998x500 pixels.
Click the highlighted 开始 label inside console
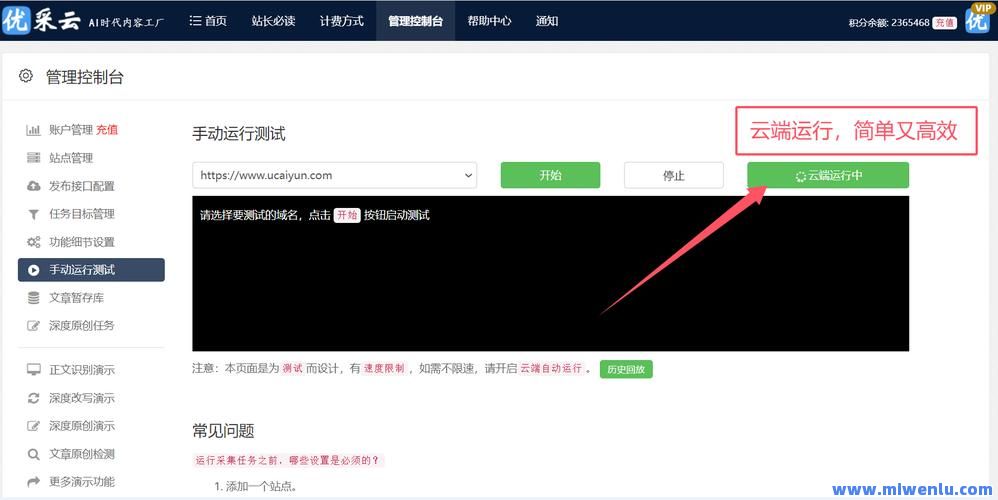pos(347,215)
